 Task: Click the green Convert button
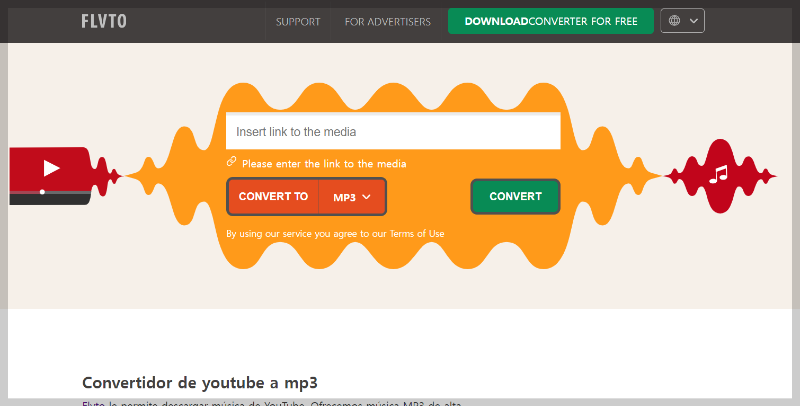click(x=515, y=196)
